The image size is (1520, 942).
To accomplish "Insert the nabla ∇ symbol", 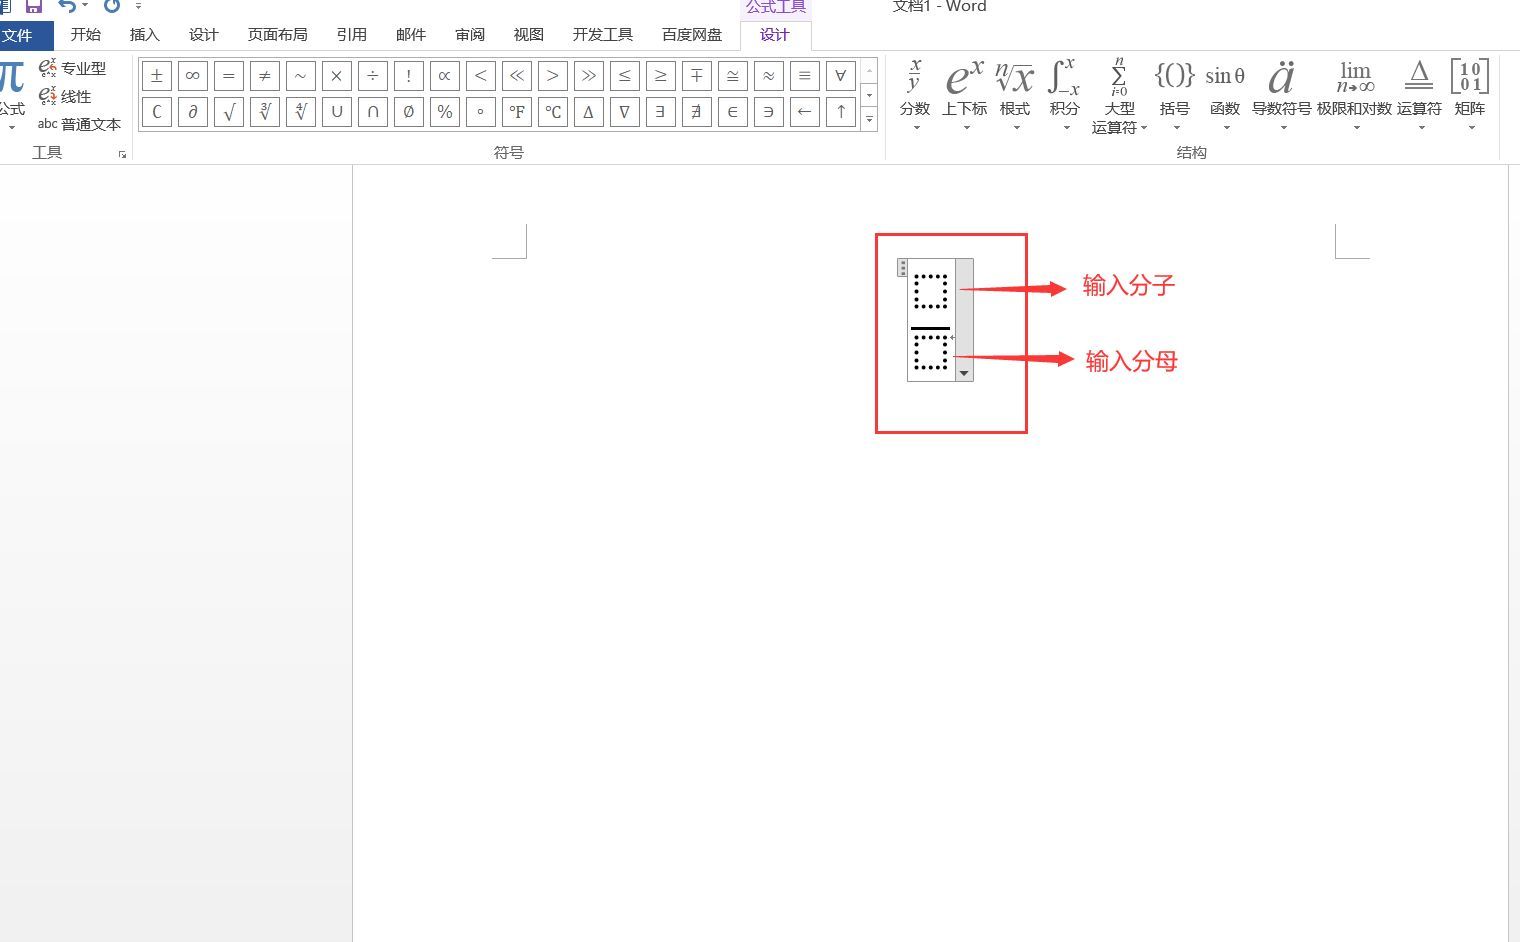I will point(625,112).
